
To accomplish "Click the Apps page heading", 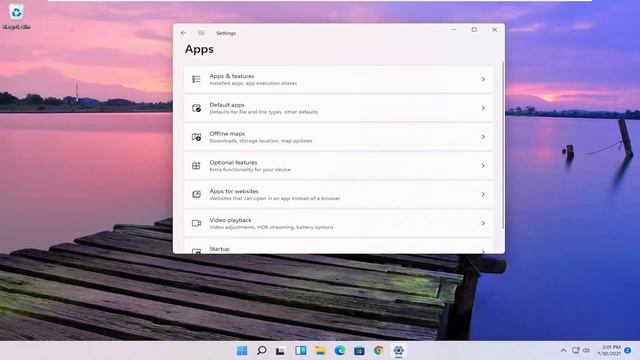I will (x=199, y=49).
